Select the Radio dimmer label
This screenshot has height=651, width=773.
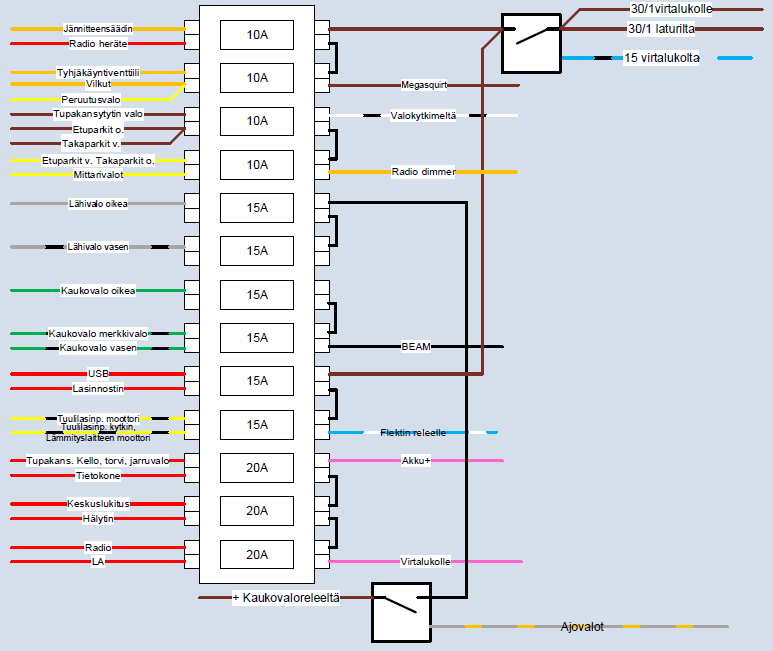[x=423, y=172]
